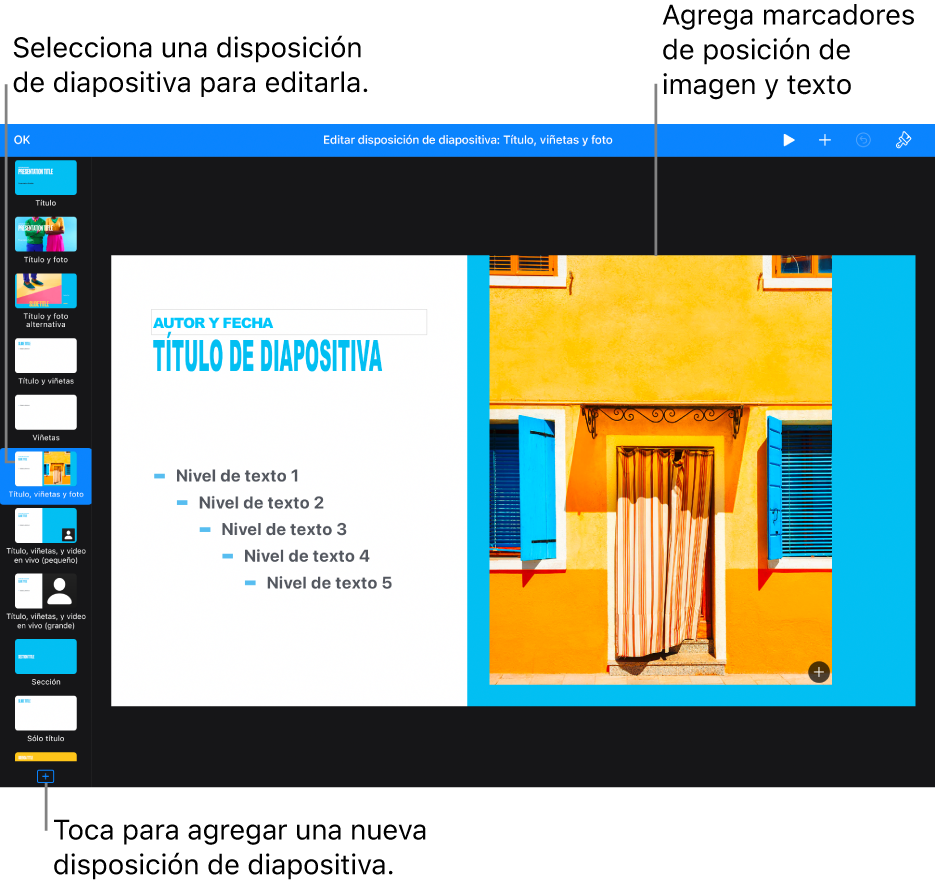
Task: Start the presentation with the Play icon
Action: pos(788,140)
